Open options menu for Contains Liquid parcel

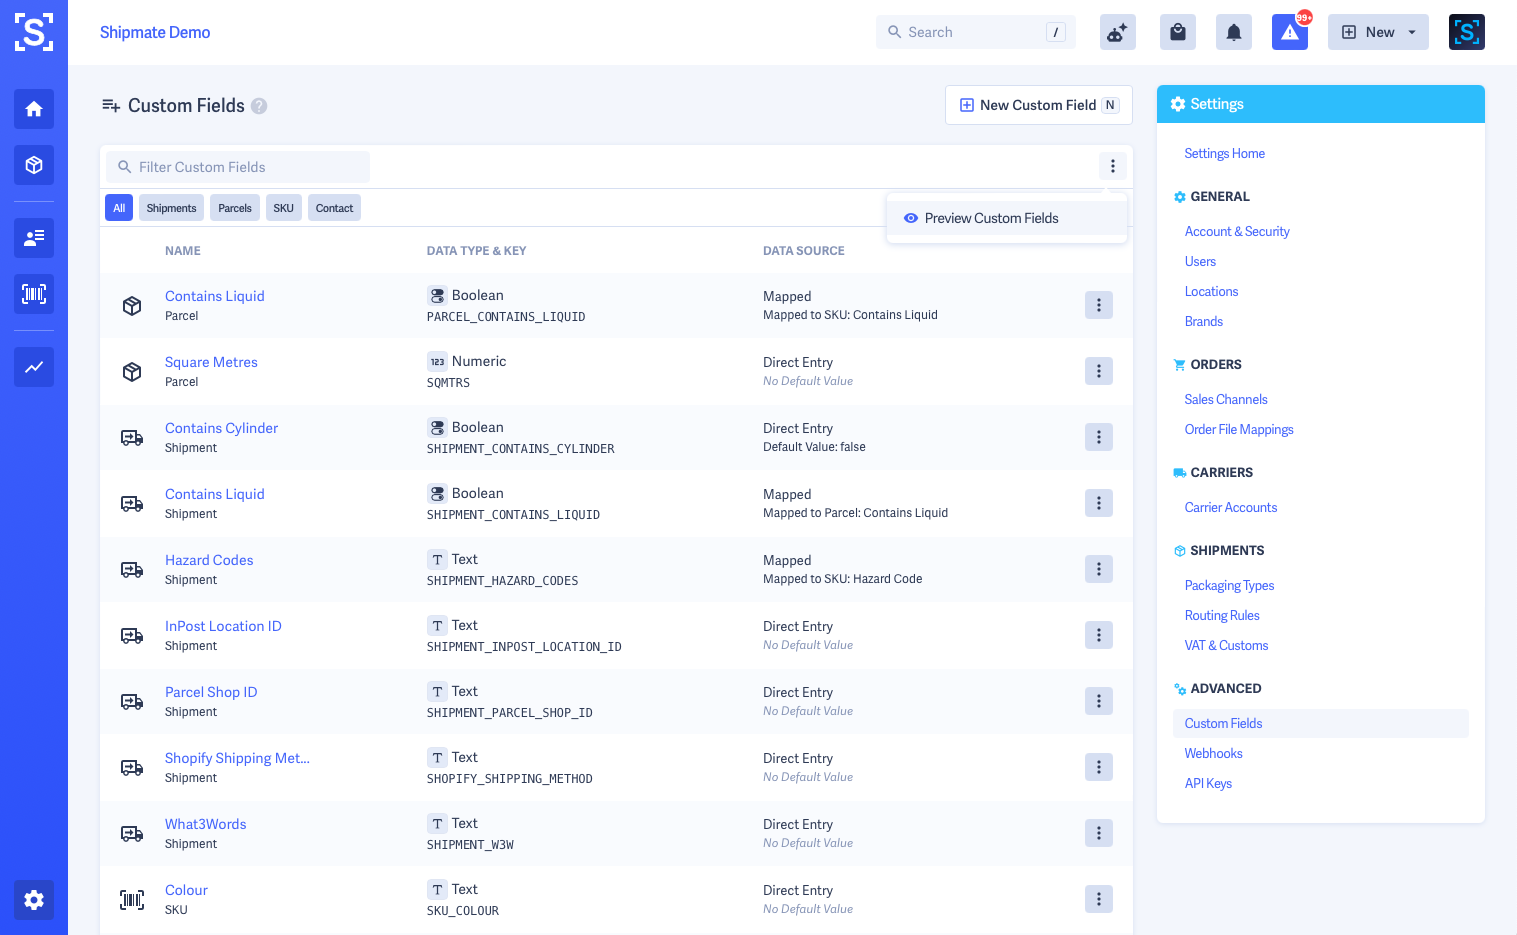click(1099, 305)
